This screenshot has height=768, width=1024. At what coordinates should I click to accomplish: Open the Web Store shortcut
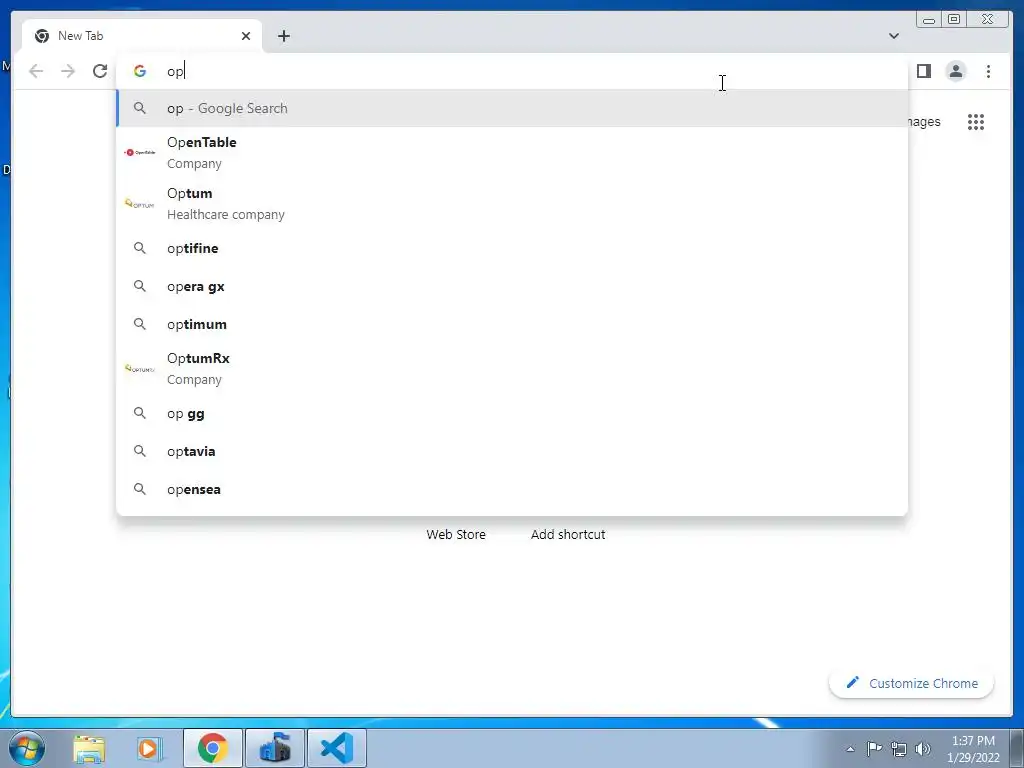pos(456,534)
